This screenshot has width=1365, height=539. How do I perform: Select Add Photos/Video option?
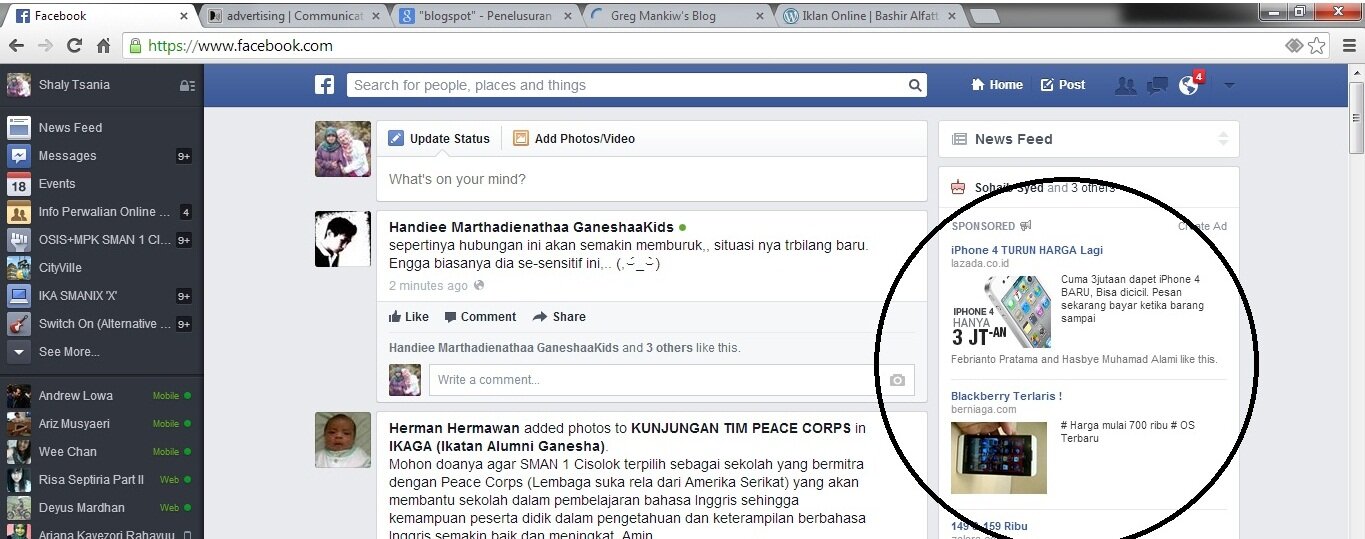(x=574, y=139)
